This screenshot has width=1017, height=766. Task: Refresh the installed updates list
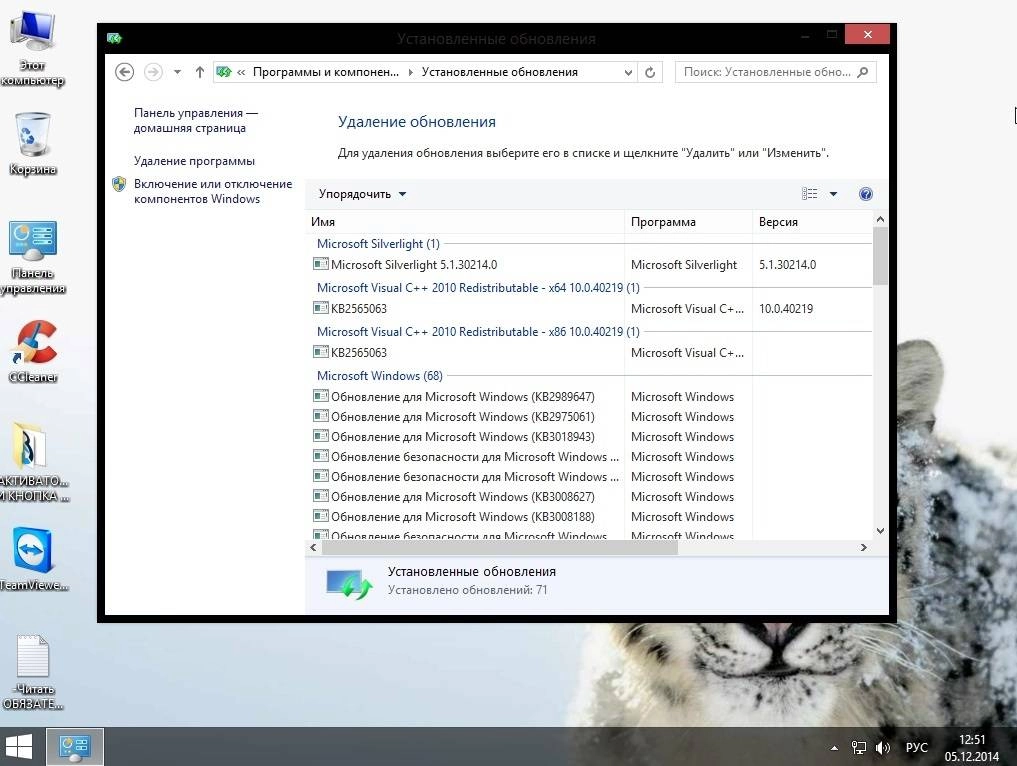pyautogui.click(x=650, y=72)
